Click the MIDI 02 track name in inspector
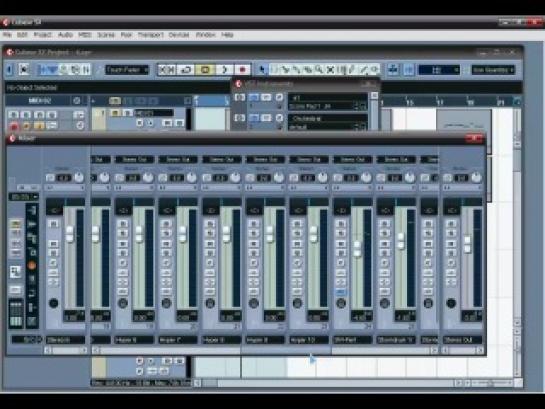Screen dimensions: 545x409 [40, 101]
